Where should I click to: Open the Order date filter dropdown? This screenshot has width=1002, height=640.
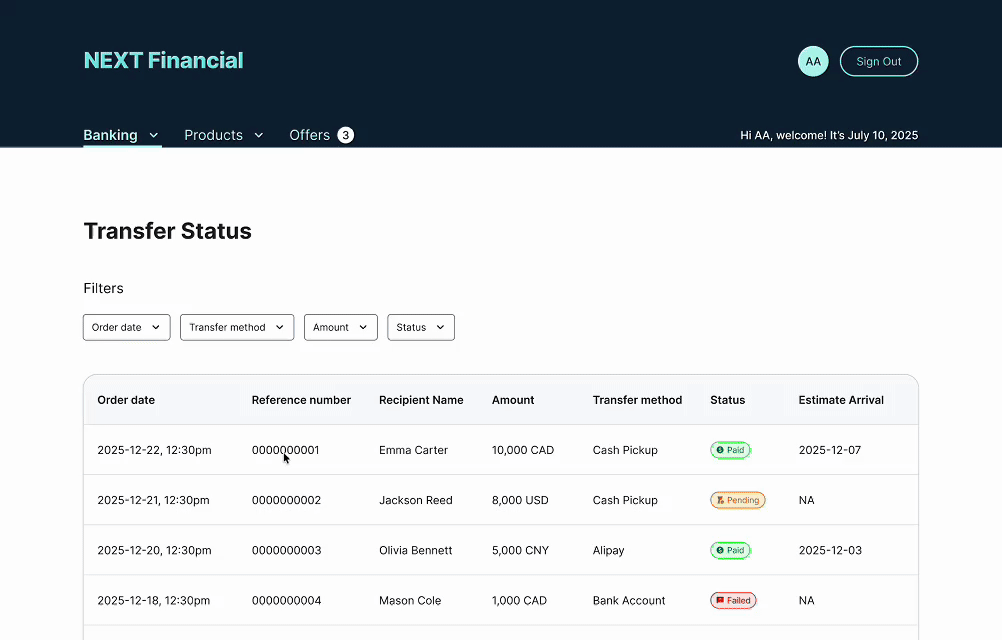[126, 327]
